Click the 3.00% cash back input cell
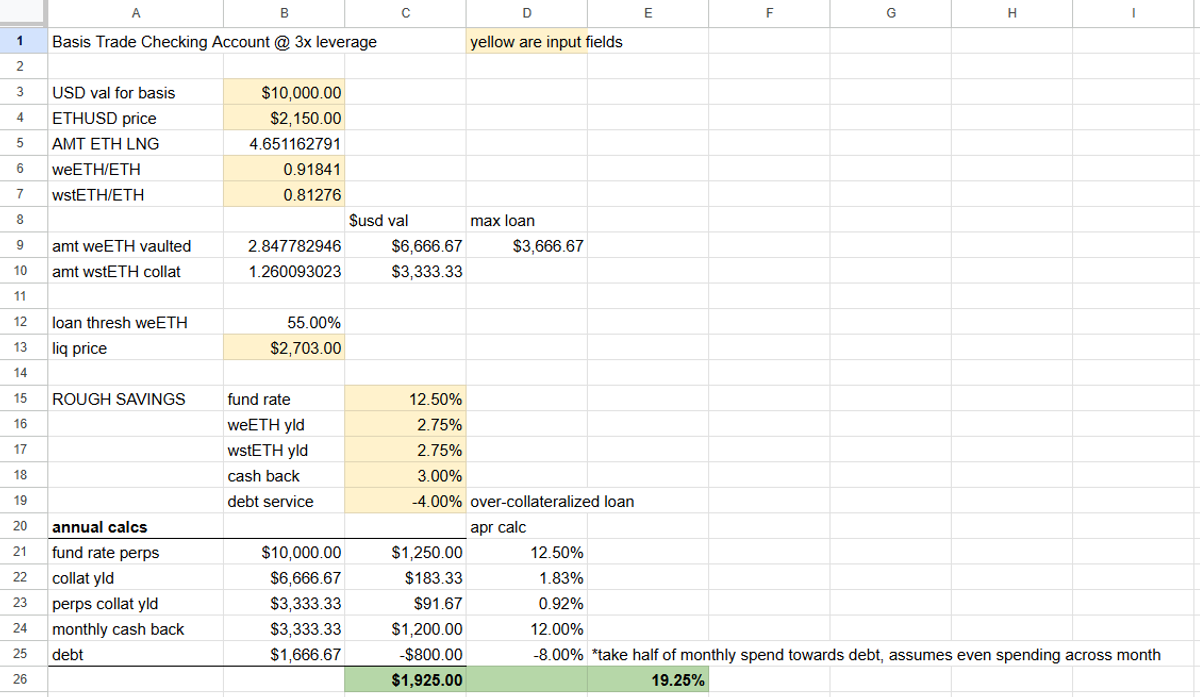This screenshot has width=1200, height=697. tap(405, 476)
